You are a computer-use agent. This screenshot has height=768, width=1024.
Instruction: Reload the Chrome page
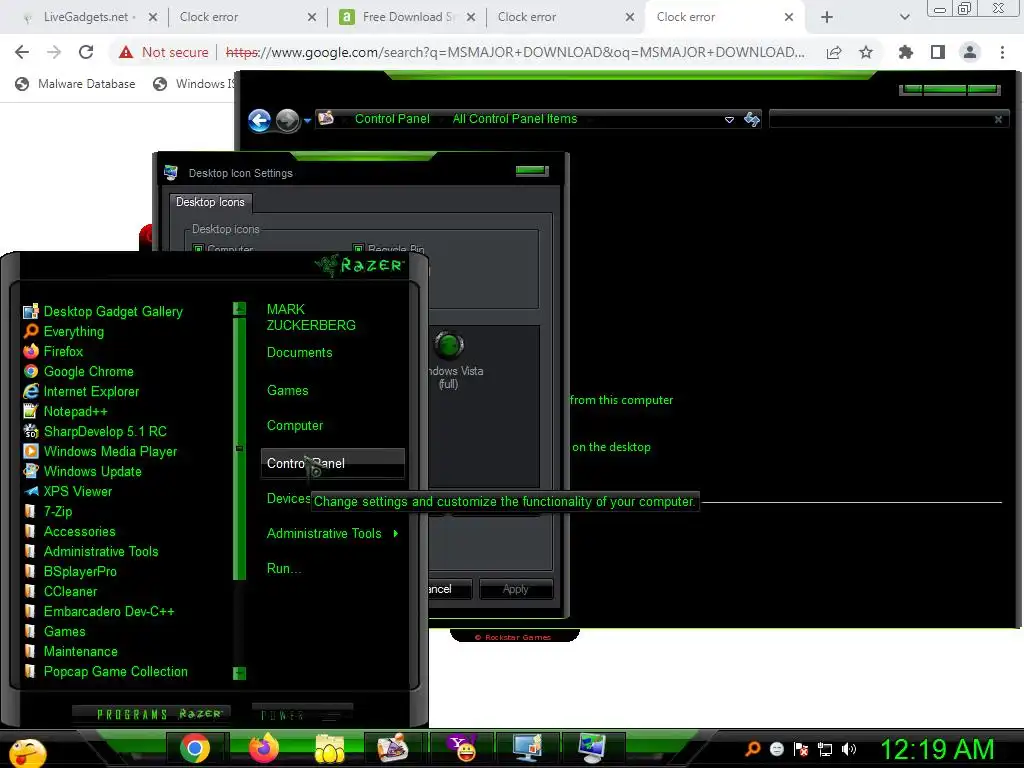86,52
